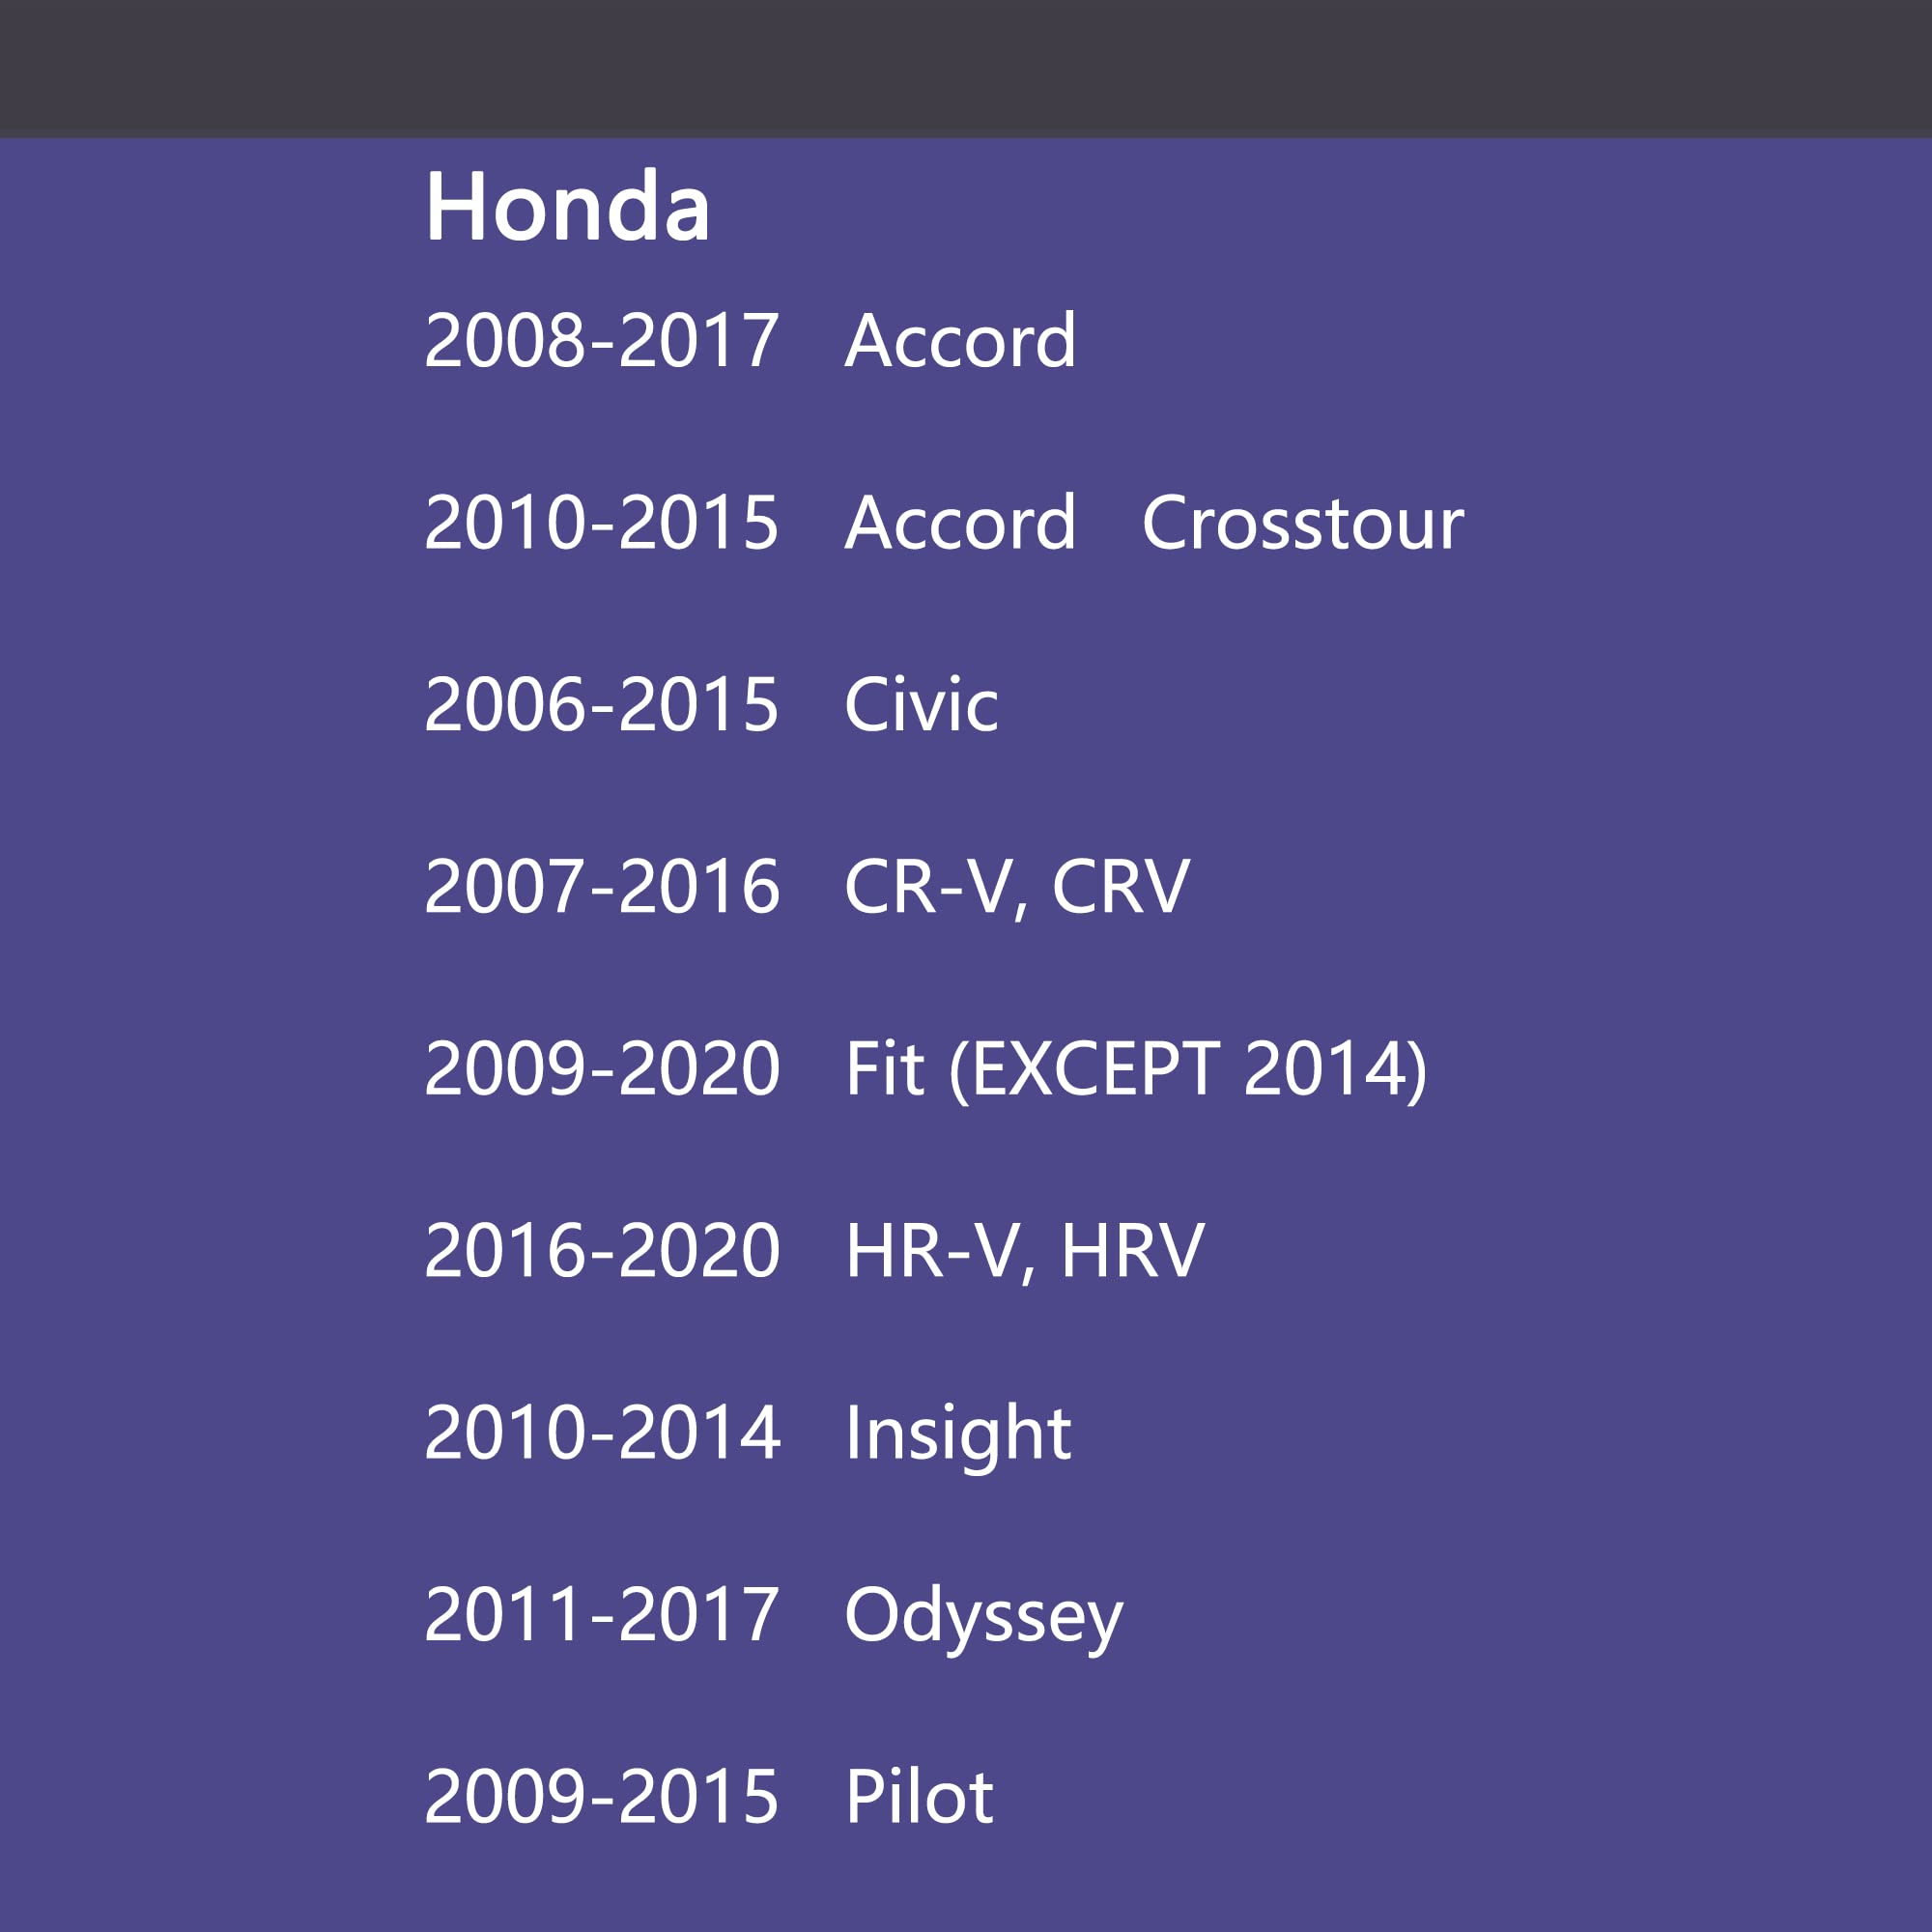This screenshot has height=1932, width=1932.
Task: Select the 2016-2020 year range text
Action: (x=601, y=1251)
